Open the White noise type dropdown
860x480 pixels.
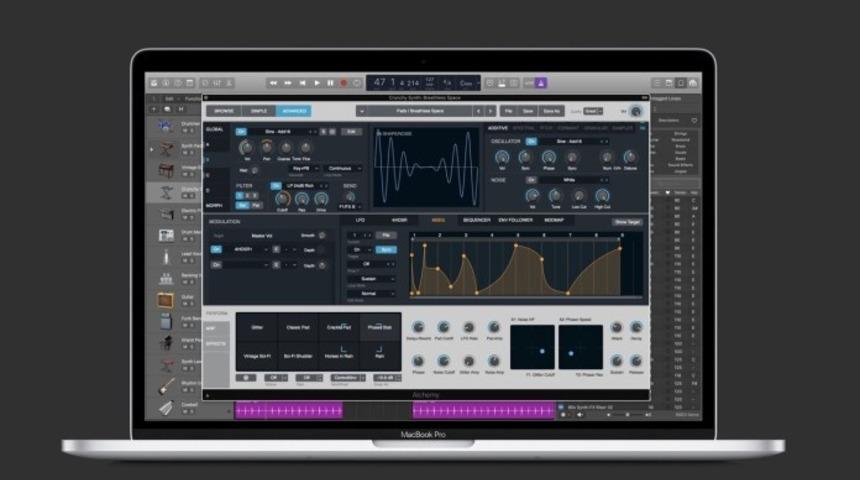pyautogui.click(x=574, y=180)
